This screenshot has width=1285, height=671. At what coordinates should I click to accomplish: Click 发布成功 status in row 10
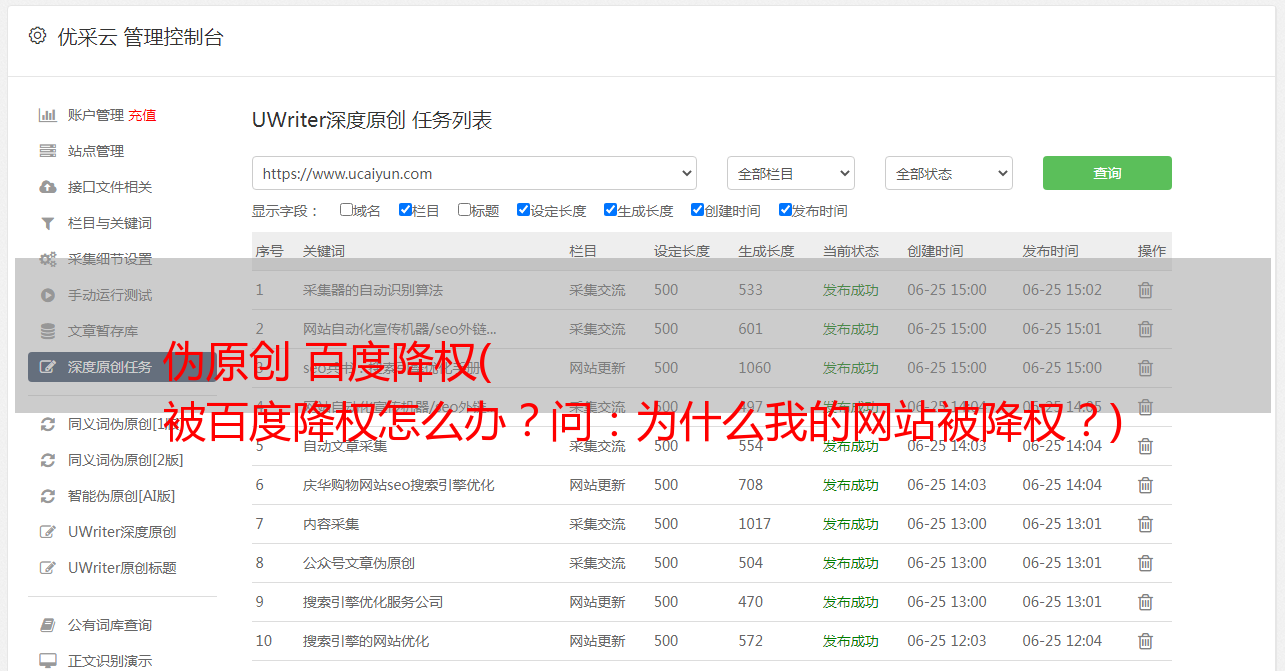point(851,641)
